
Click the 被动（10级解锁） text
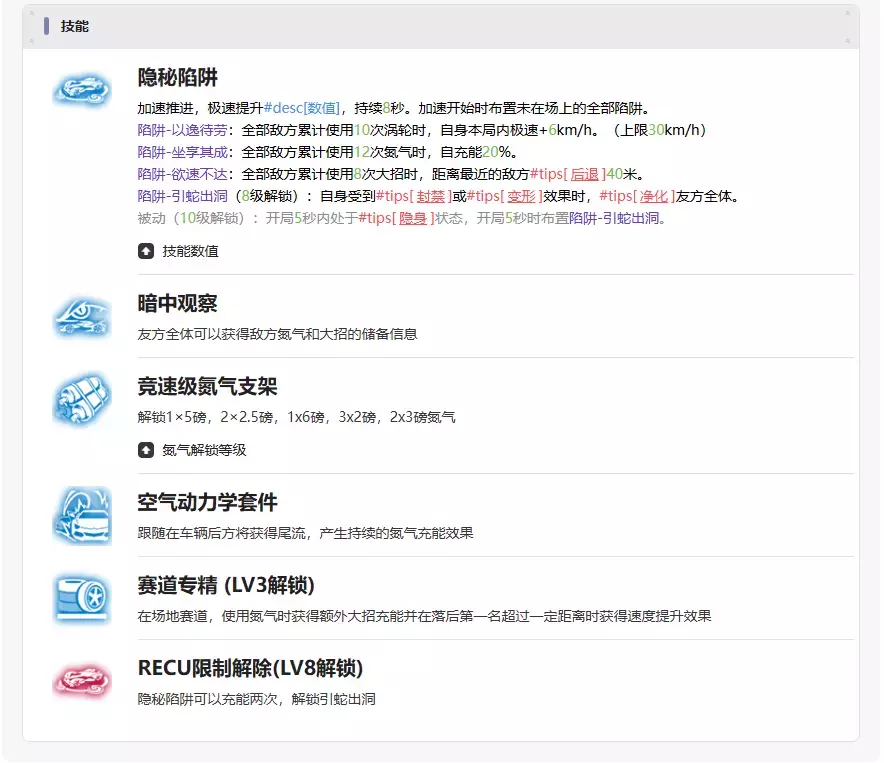click(x=193, y=218)
